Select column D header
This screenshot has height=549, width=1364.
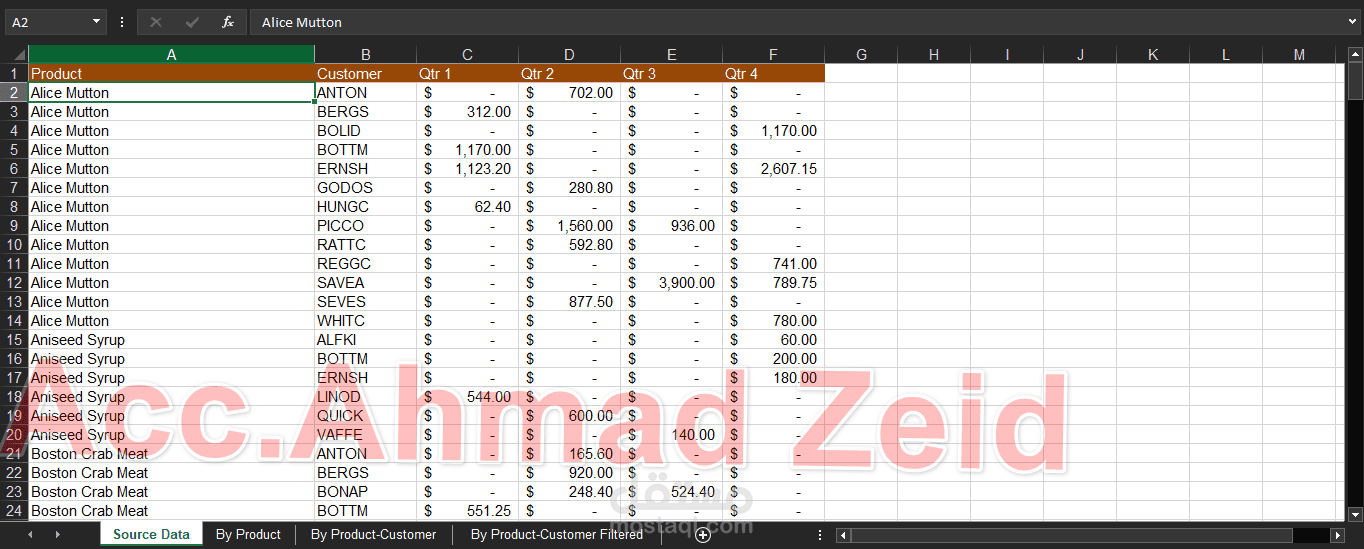pyautogui.click(x=569, y=55)
